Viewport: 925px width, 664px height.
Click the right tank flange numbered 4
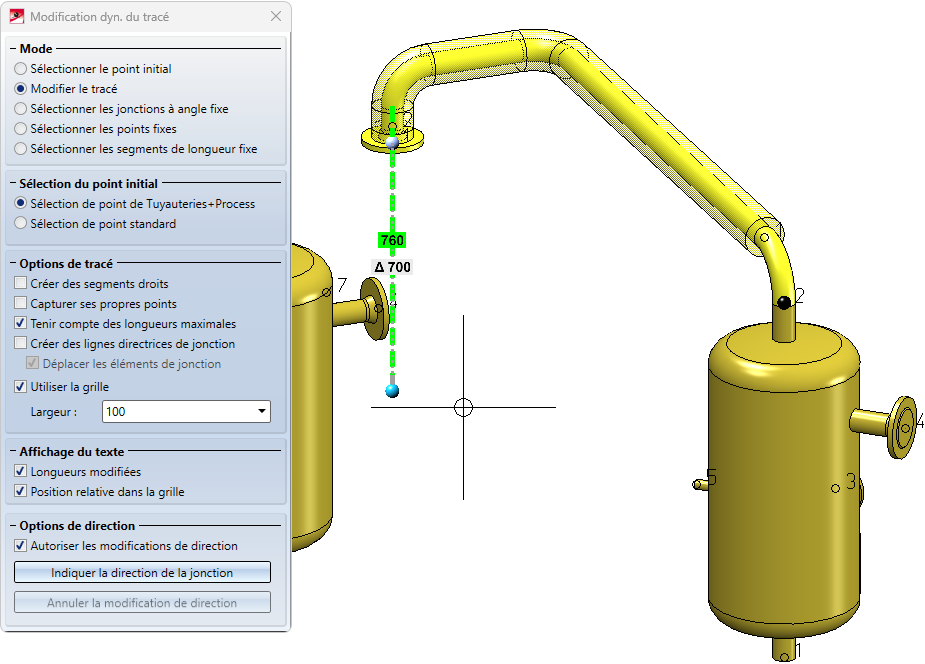click(903, 427)
